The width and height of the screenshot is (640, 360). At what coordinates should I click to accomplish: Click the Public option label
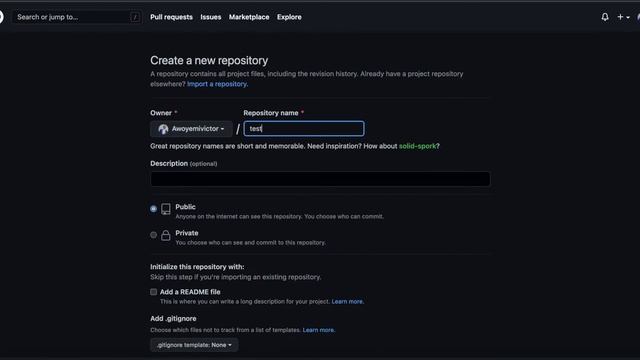pyautogui.click(x=185, y=207)
